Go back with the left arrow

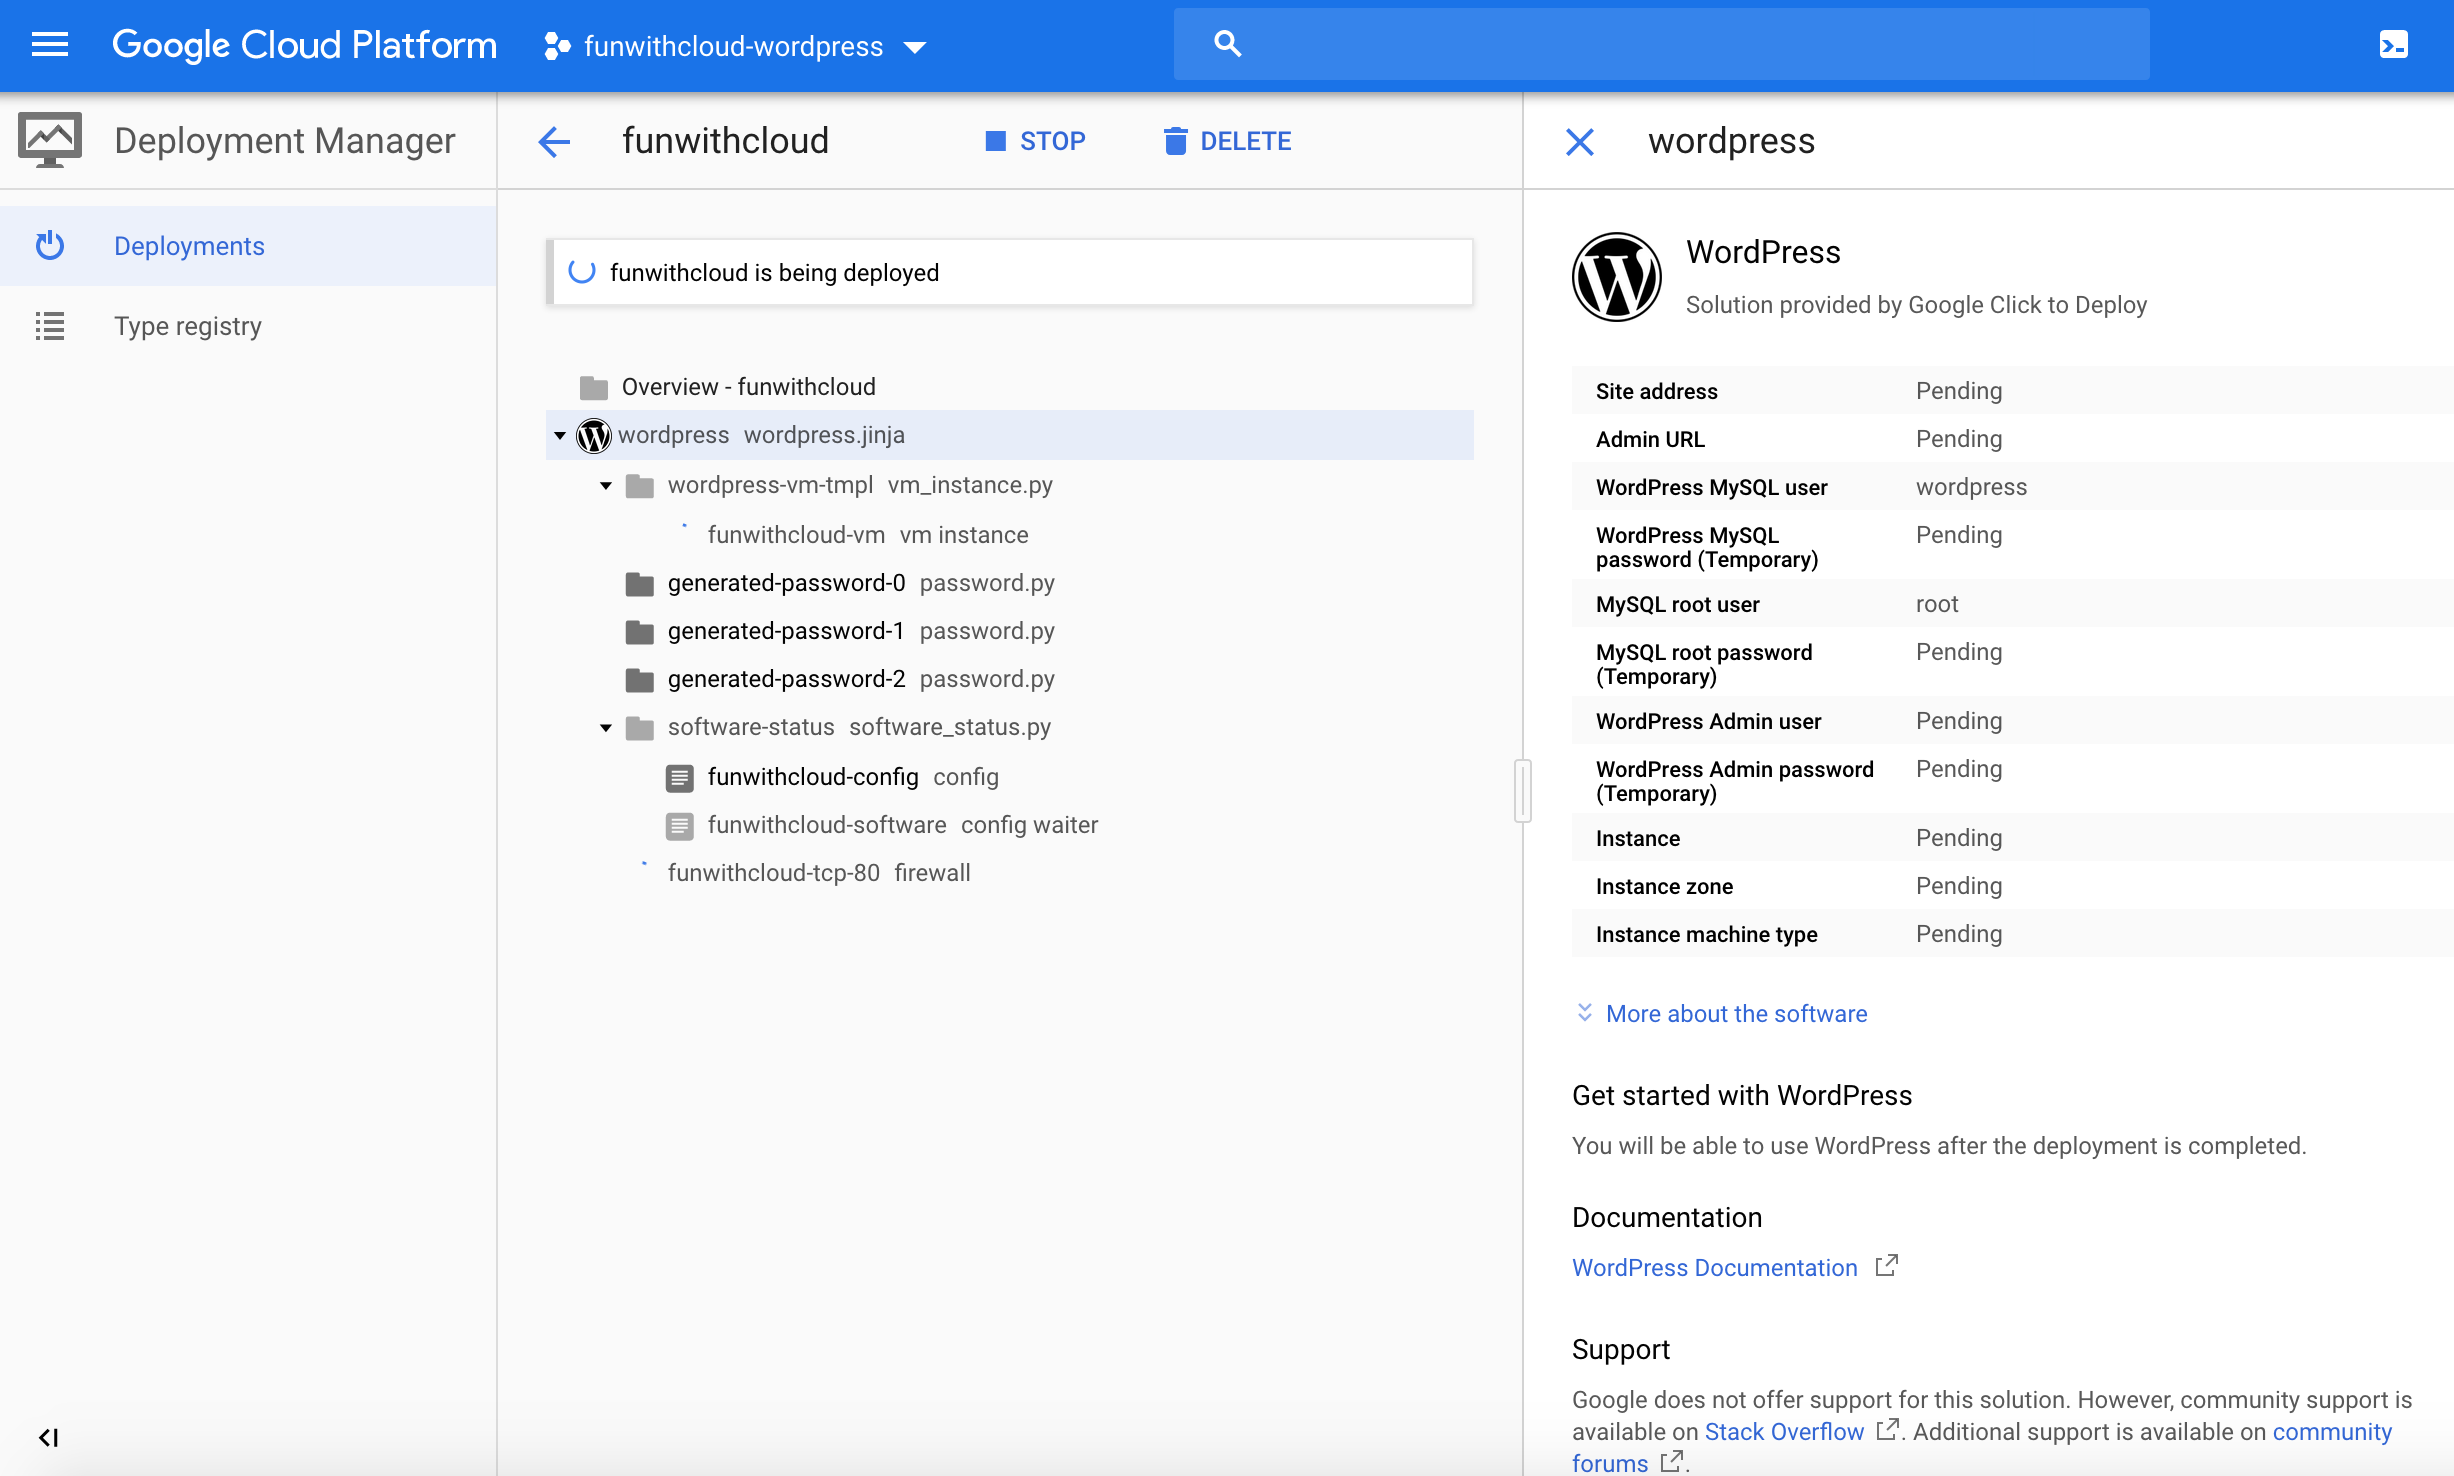(x=554, y=142)
